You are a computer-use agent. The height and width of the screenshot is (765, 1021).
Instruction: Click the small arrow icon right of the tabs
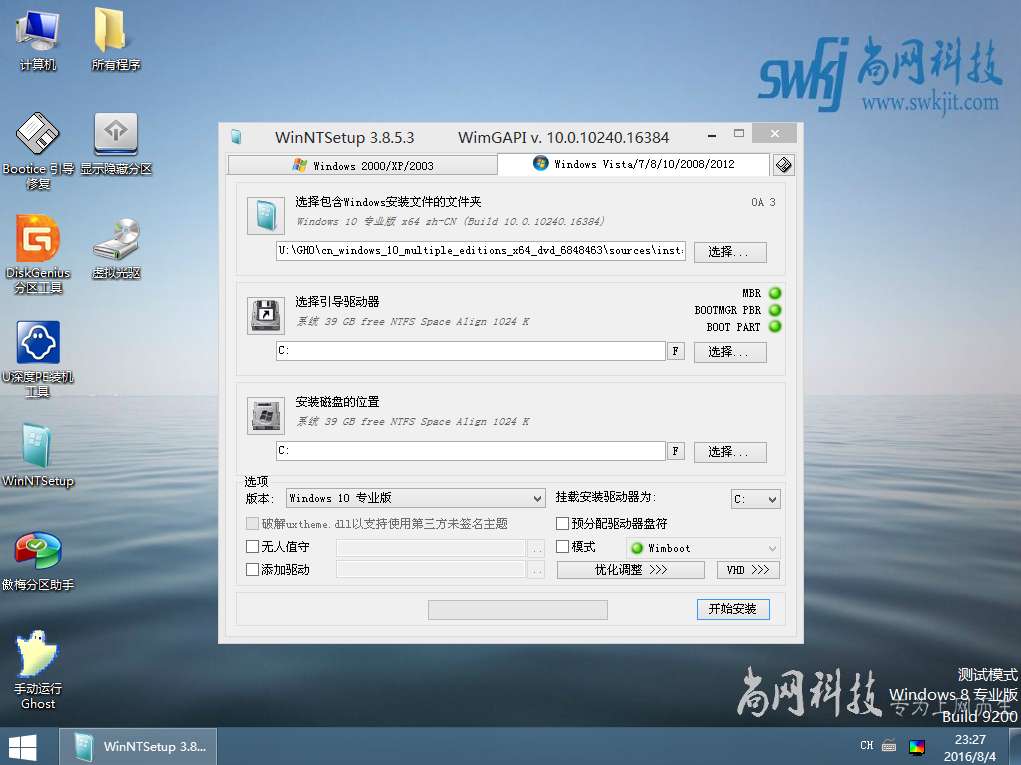pyautogui.click(x=783, y=165)
